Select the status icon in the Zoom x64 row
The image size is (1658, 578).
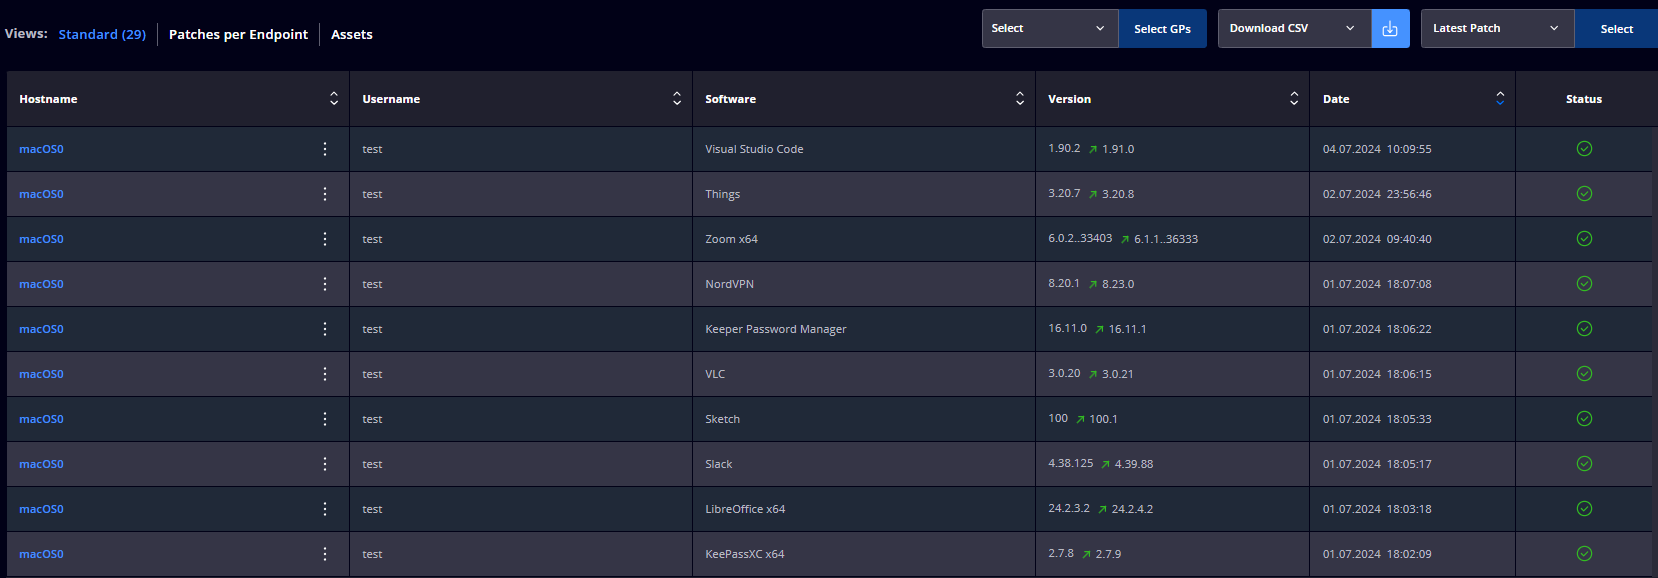1584,239
